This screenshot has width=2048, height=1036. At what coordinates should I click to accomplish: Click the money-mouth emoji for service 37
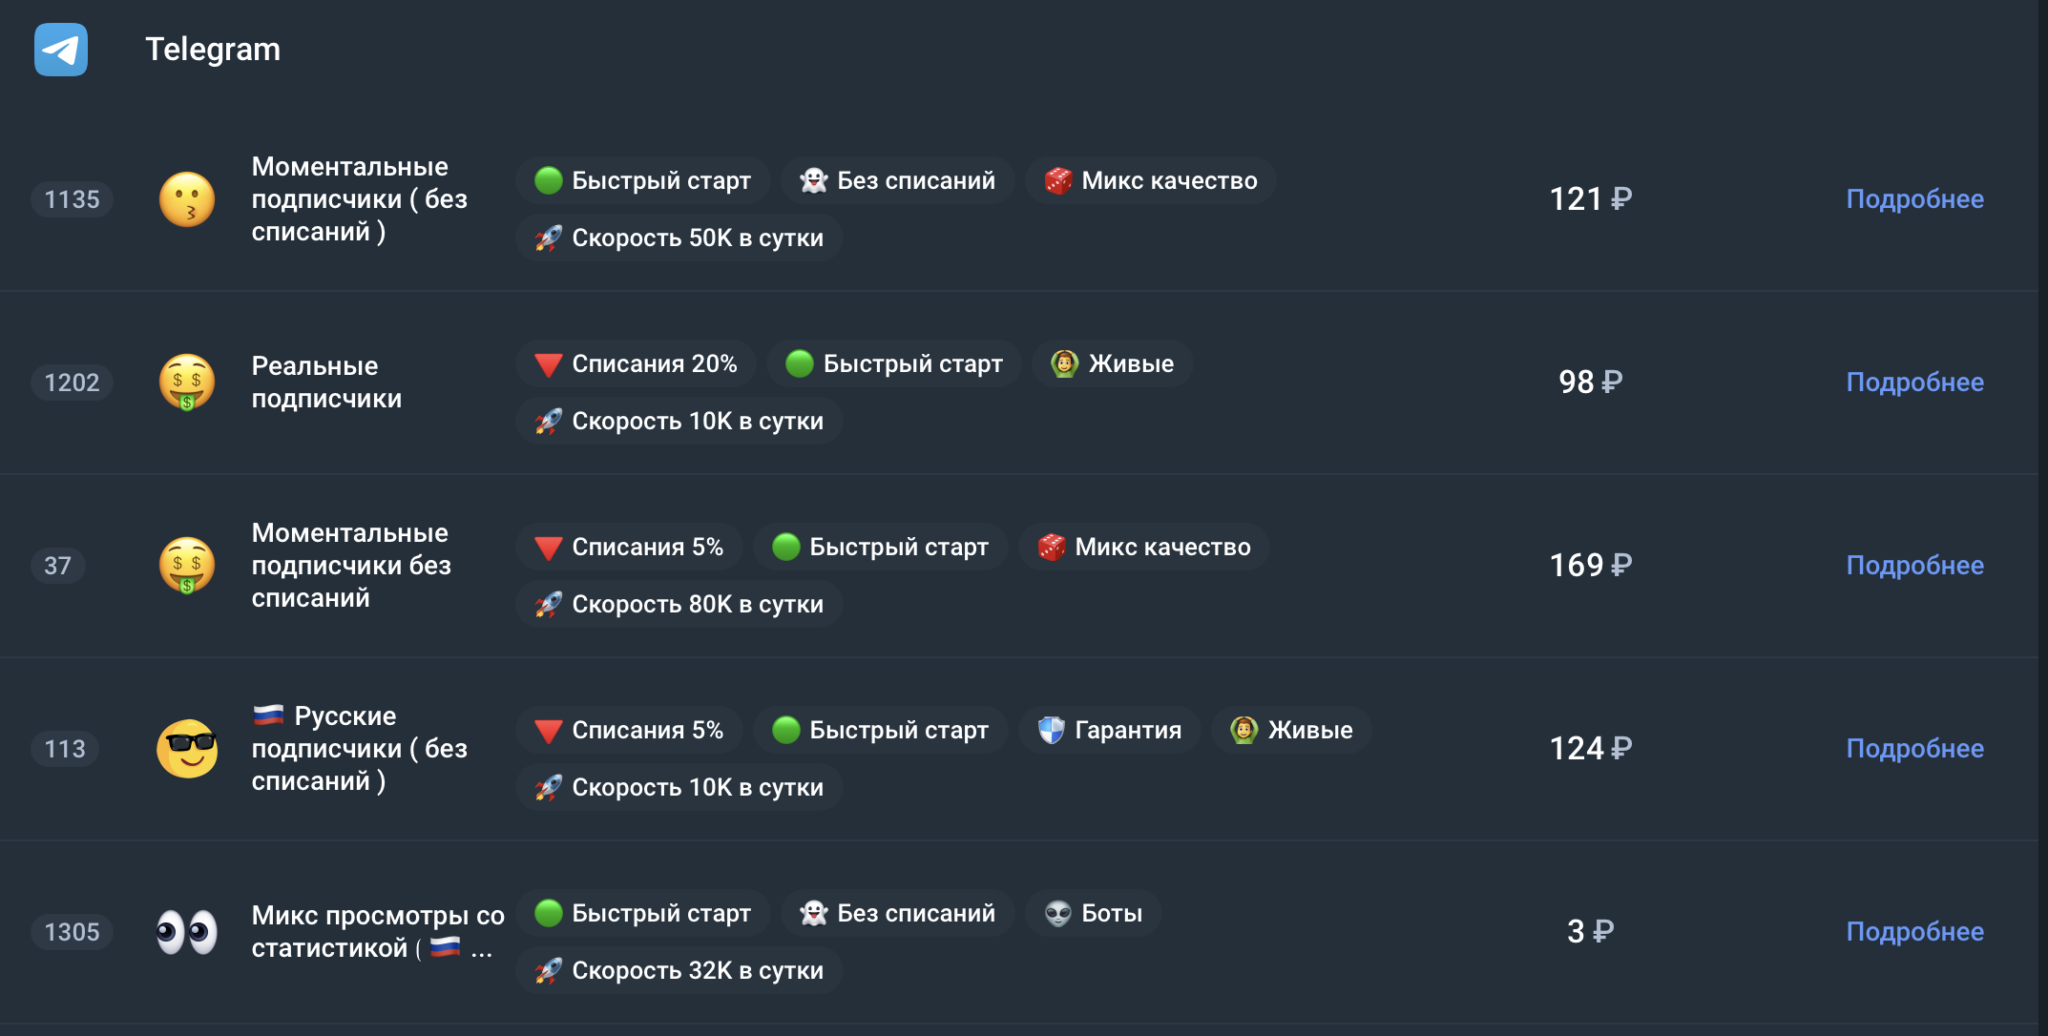coord(187,565)
